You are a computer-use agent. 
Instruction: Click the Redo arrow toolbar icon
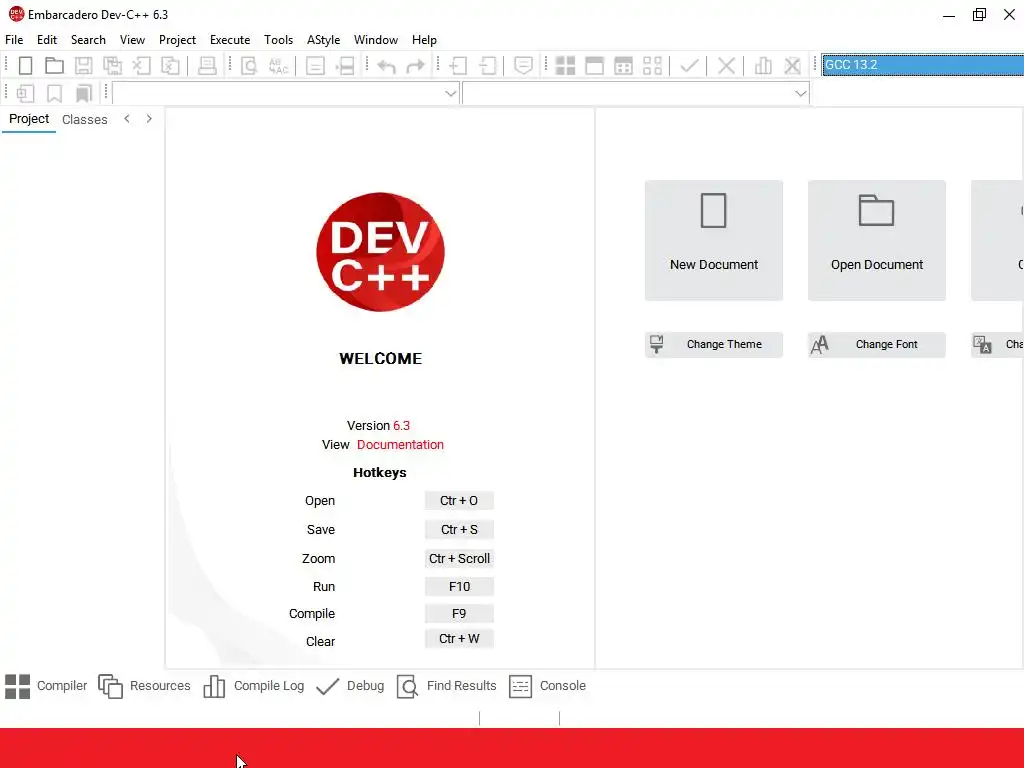coord(415,65)
